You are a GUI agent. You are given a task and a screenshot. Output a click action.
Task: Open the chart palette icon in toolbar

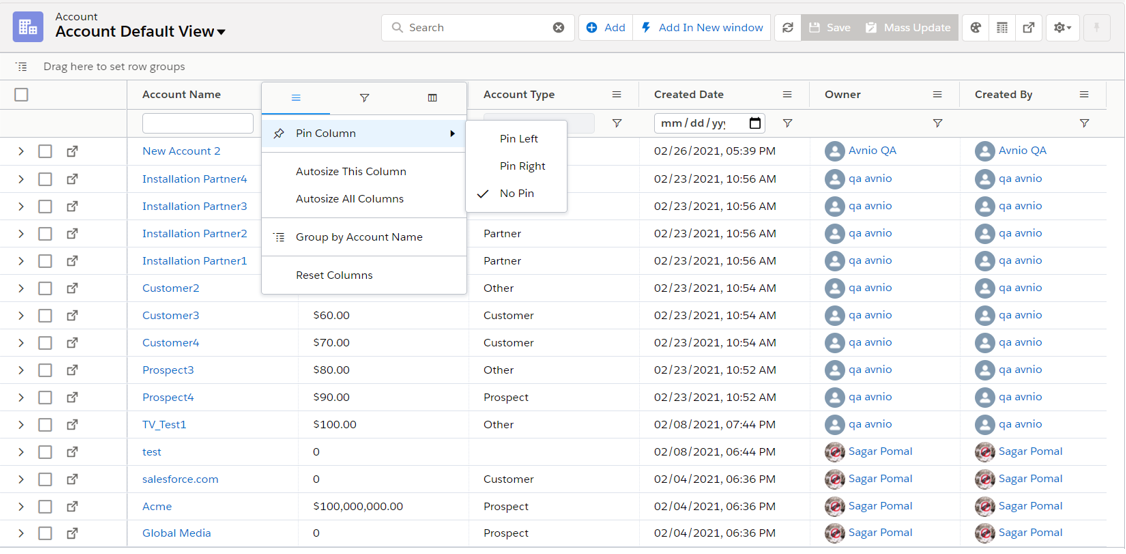(976, 28)
